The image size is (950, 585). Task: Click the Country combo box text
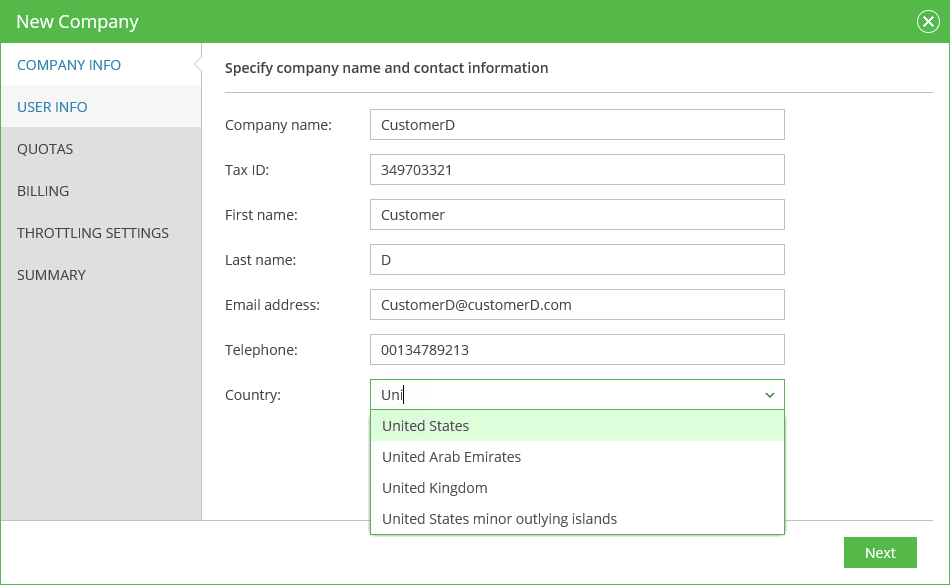[560, 395]
